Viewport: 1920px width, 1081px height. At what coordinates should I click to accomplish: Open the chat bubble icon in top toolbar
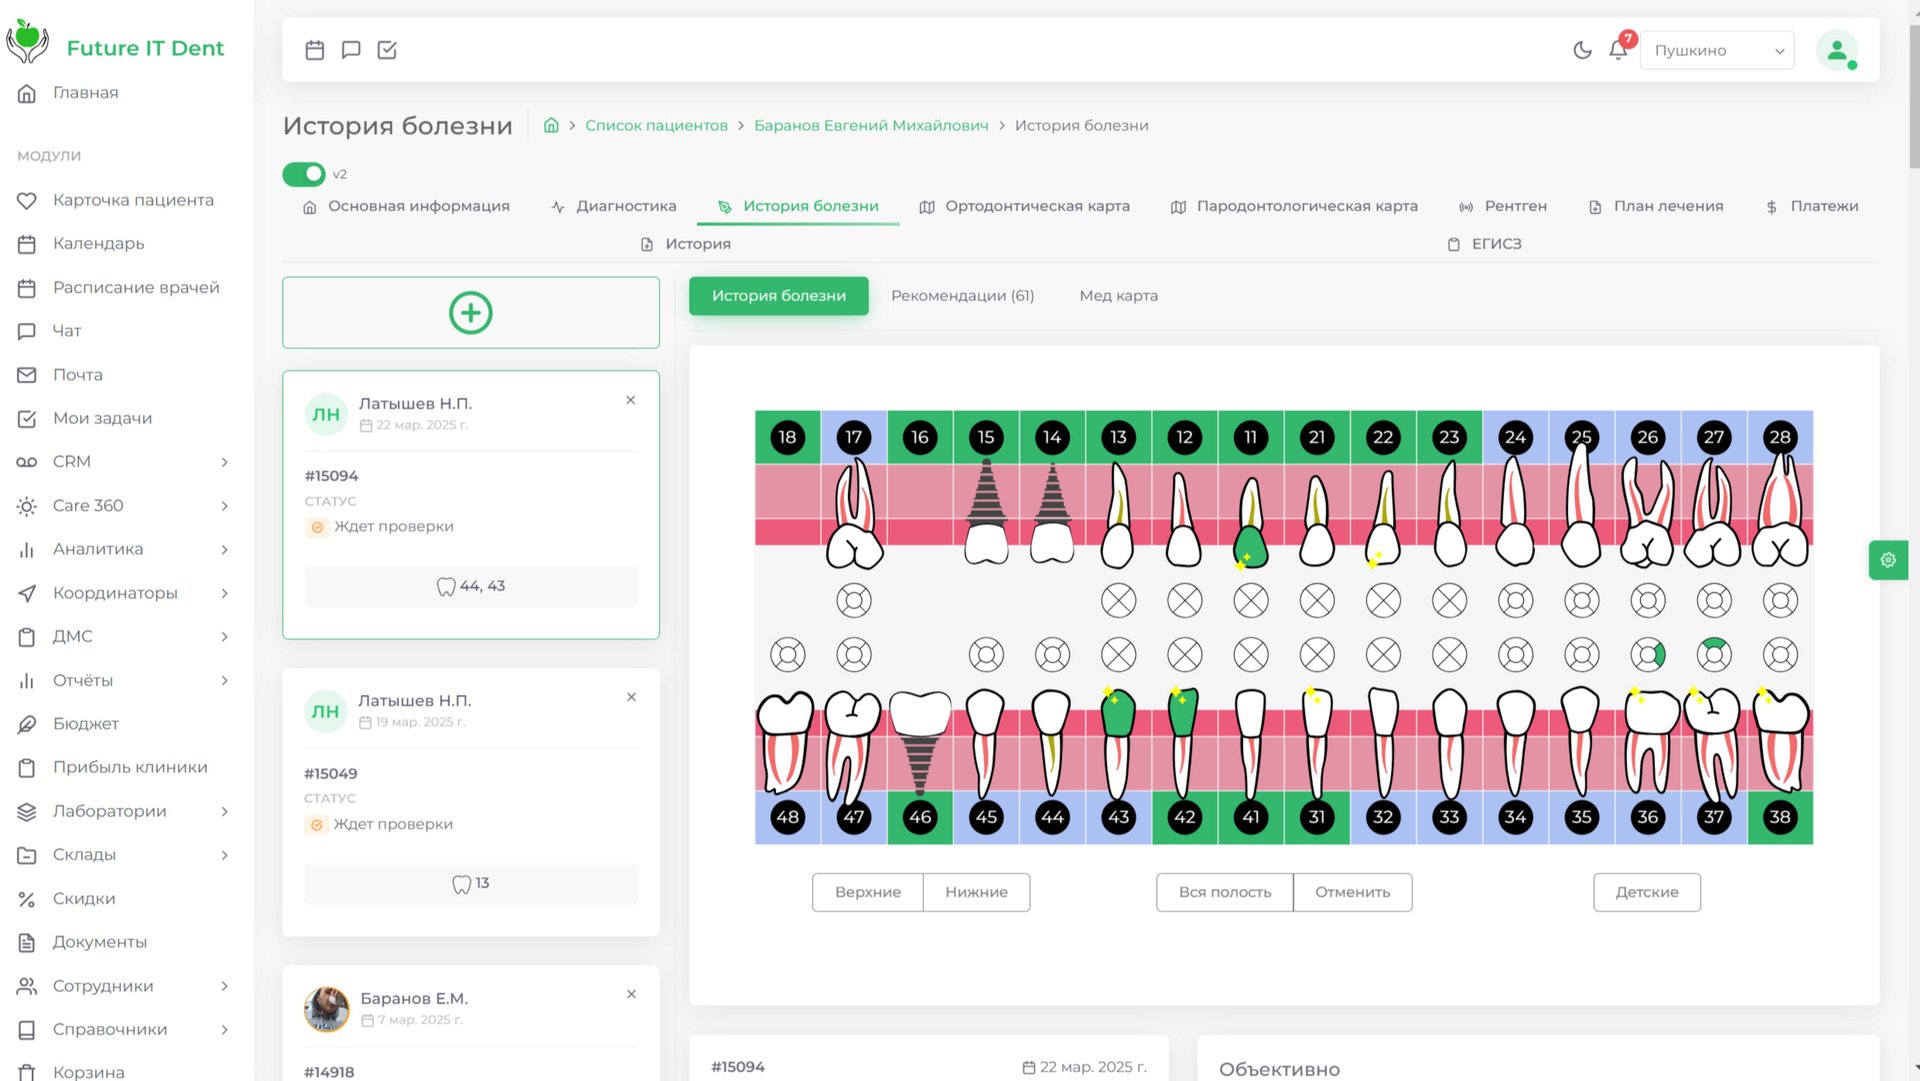pyautogui.click(x=351, y=50)
